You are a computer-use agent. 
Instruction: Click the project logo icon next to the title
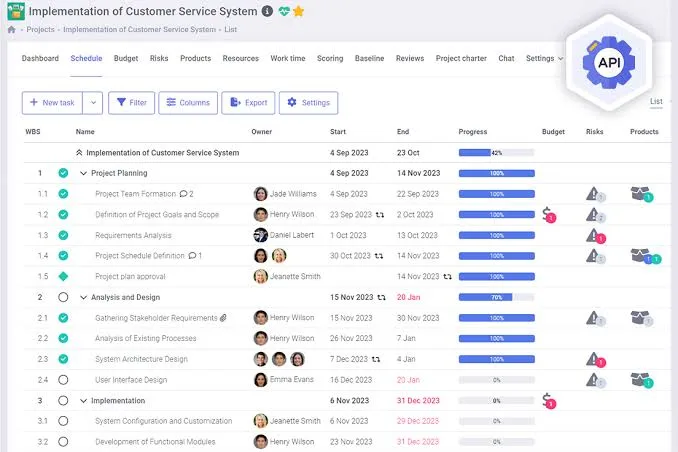point(16,11)
